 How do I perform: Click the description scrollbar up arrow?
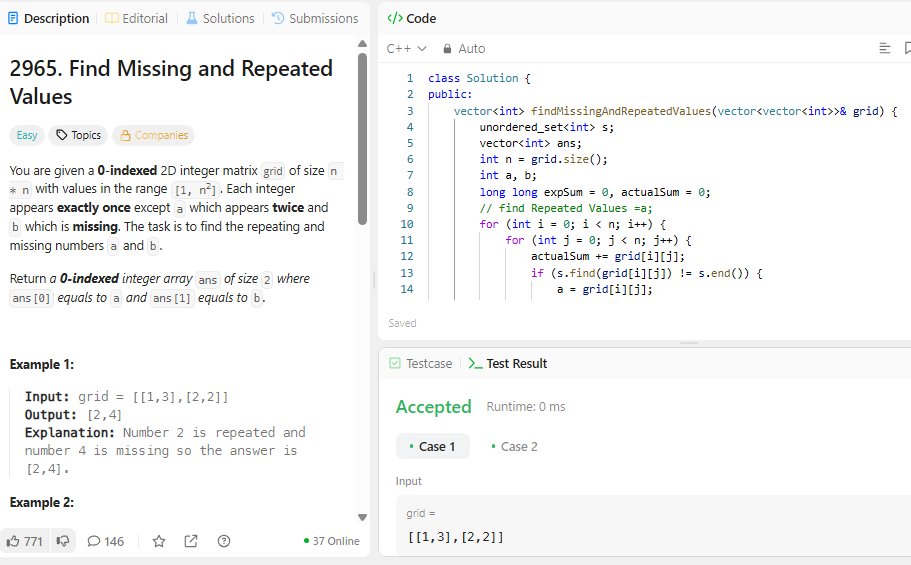pyautogui.click(x=363, y=44)
